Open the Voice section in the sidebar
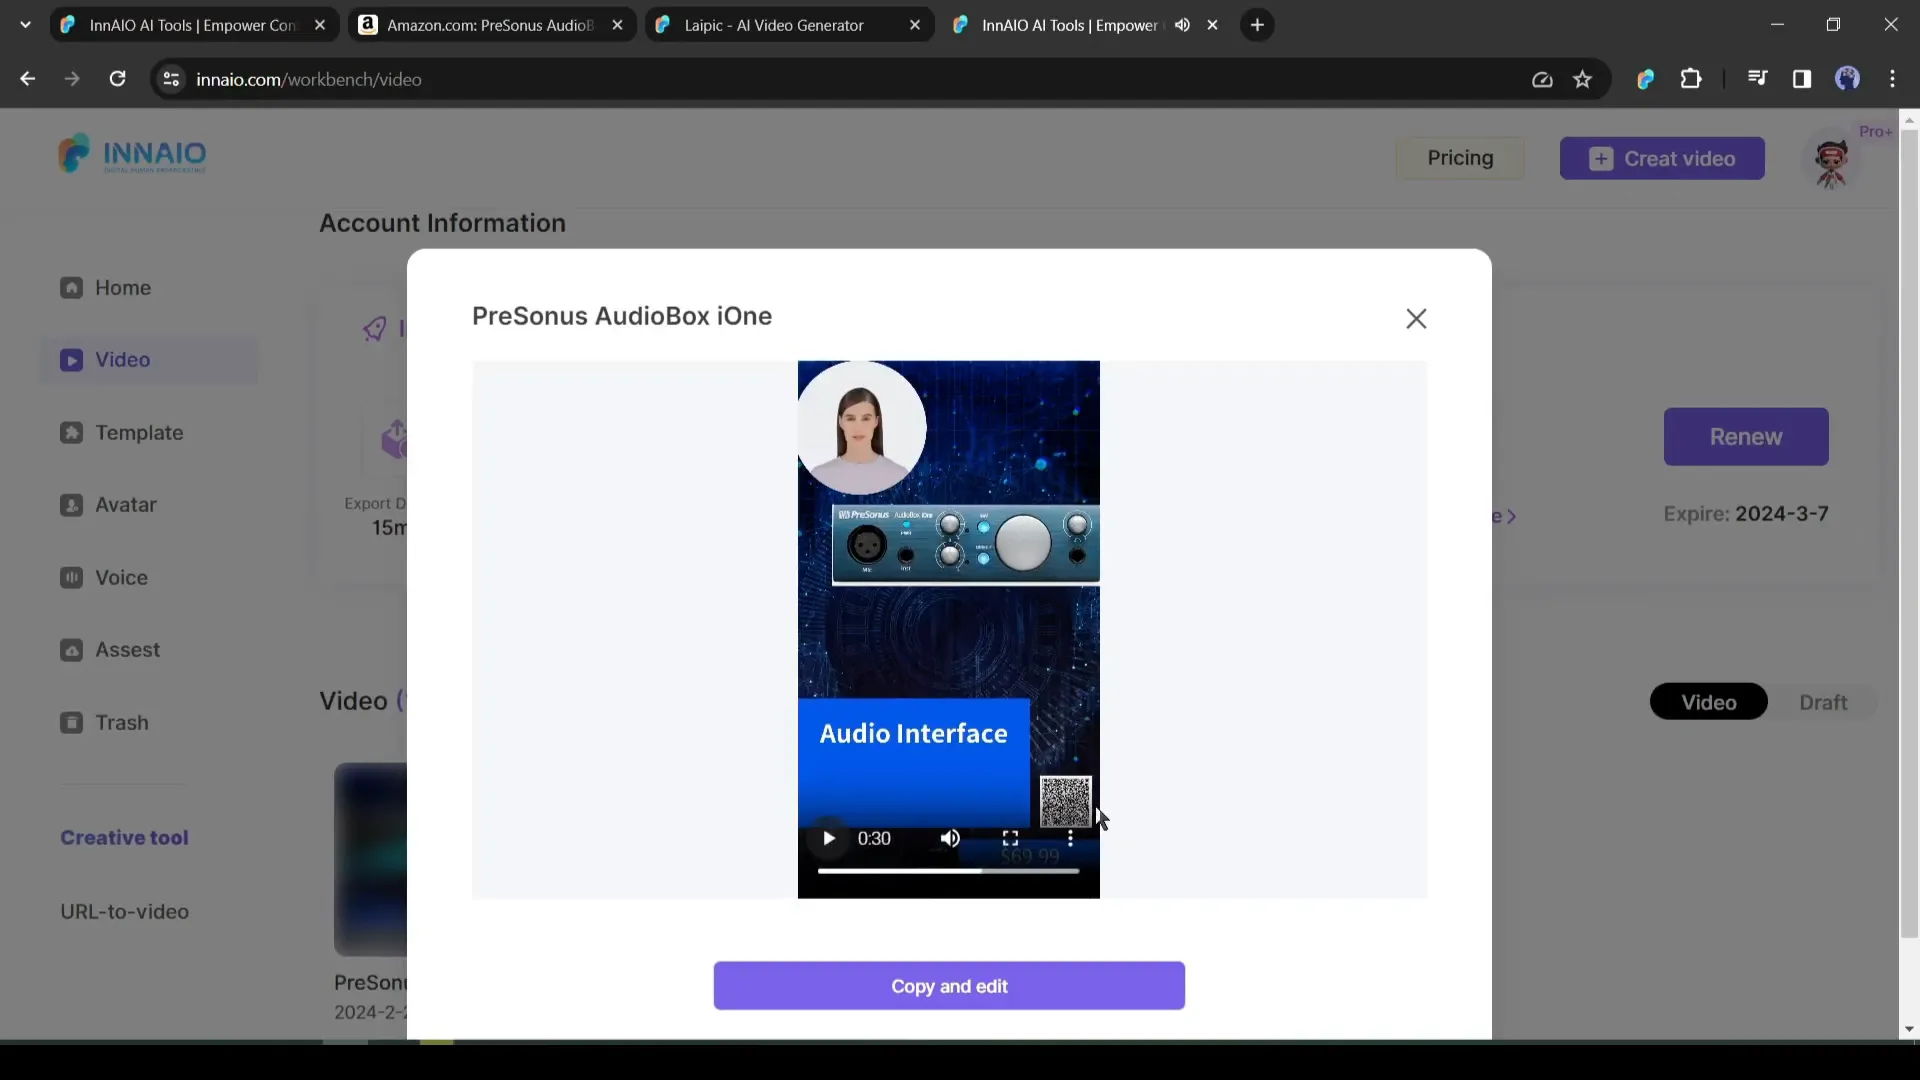The height and width of the screenshot is (1080, 1920). (x=104, y=578)
